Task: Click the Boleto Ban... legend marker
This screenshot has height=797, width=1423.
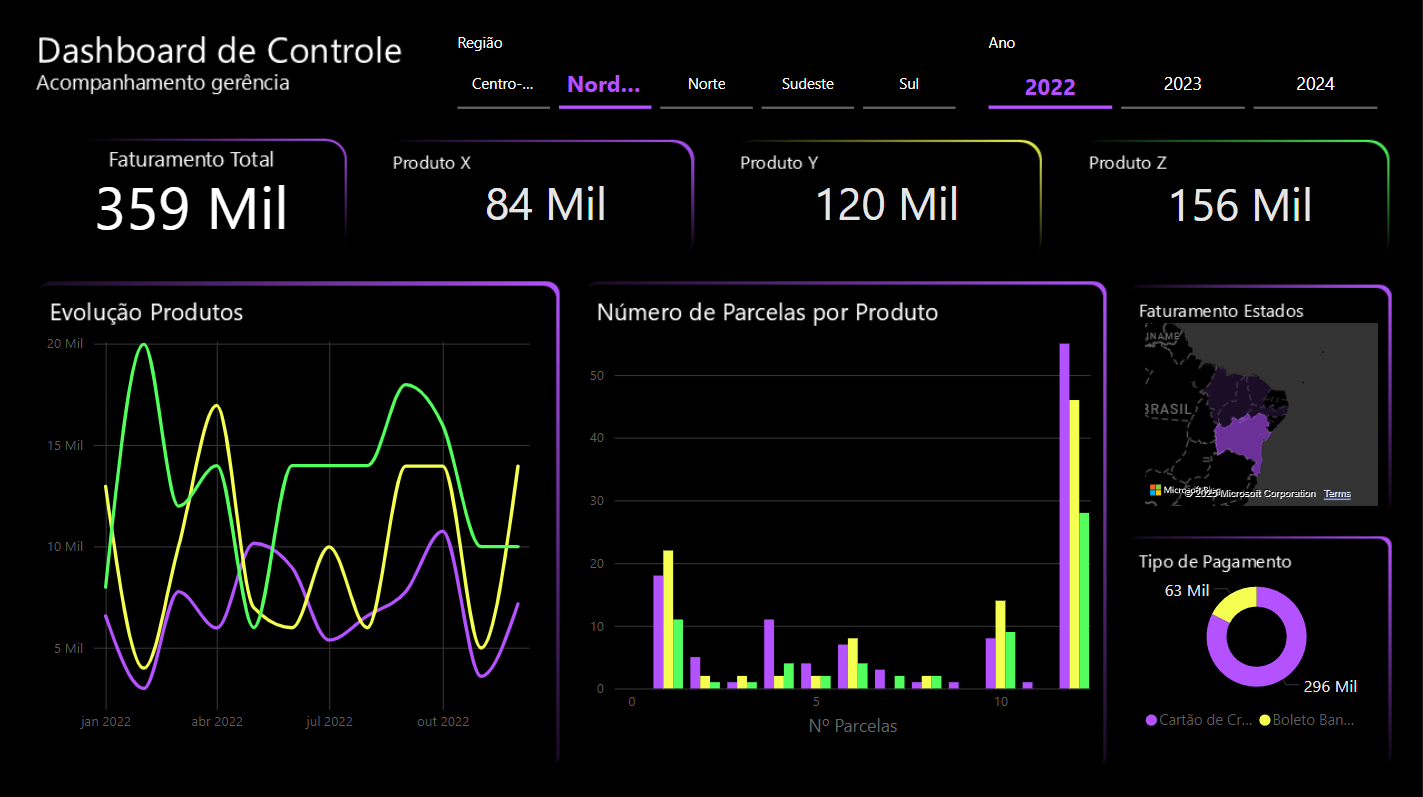Action: pyautogui.click(x=1265, y=720)
